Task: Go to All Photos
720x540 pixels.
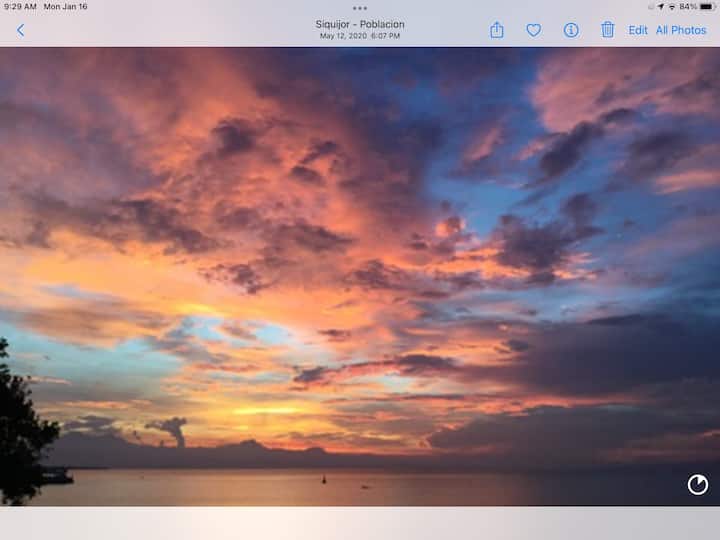Action: [681, 30]
